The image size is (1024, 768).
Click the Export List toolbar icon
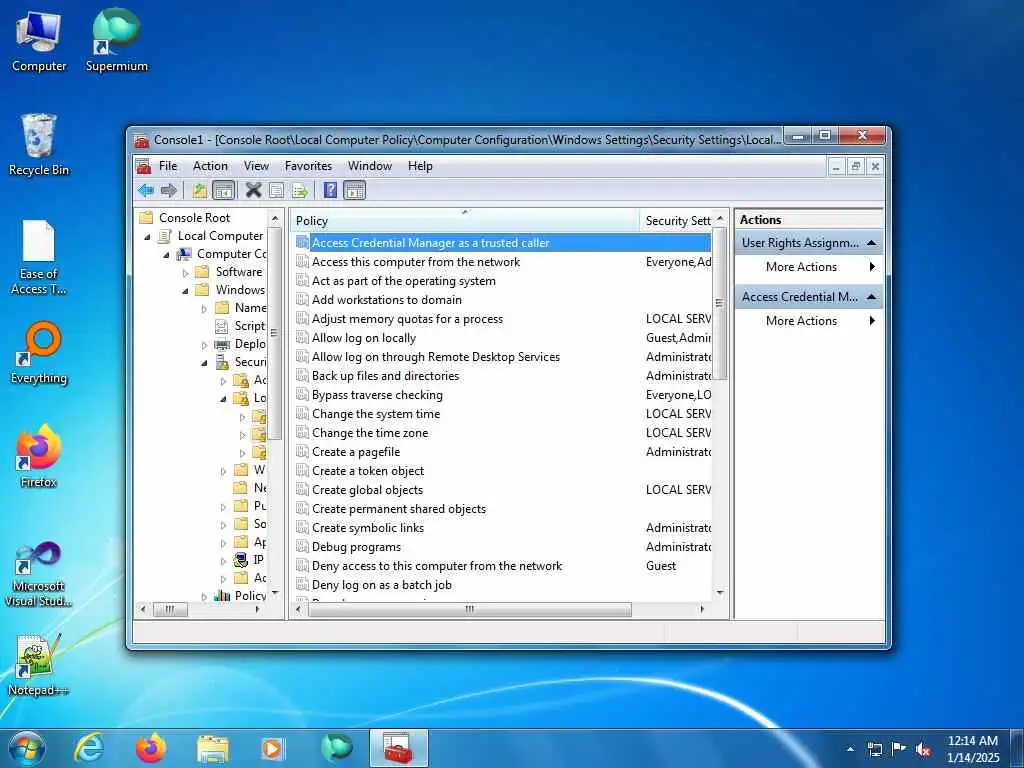click(x=300, y=191)
